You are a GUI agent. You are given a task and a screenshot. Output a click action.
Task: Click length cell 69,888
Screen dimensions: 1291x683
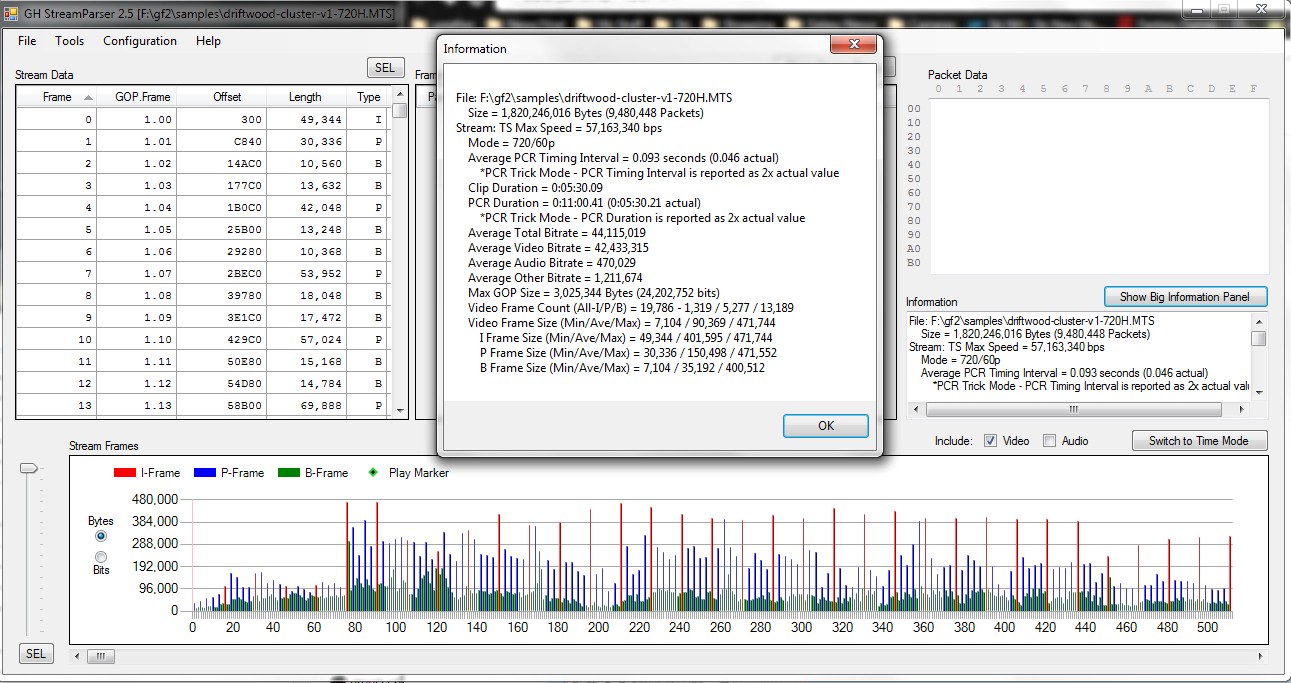click(x=306, y=406)
